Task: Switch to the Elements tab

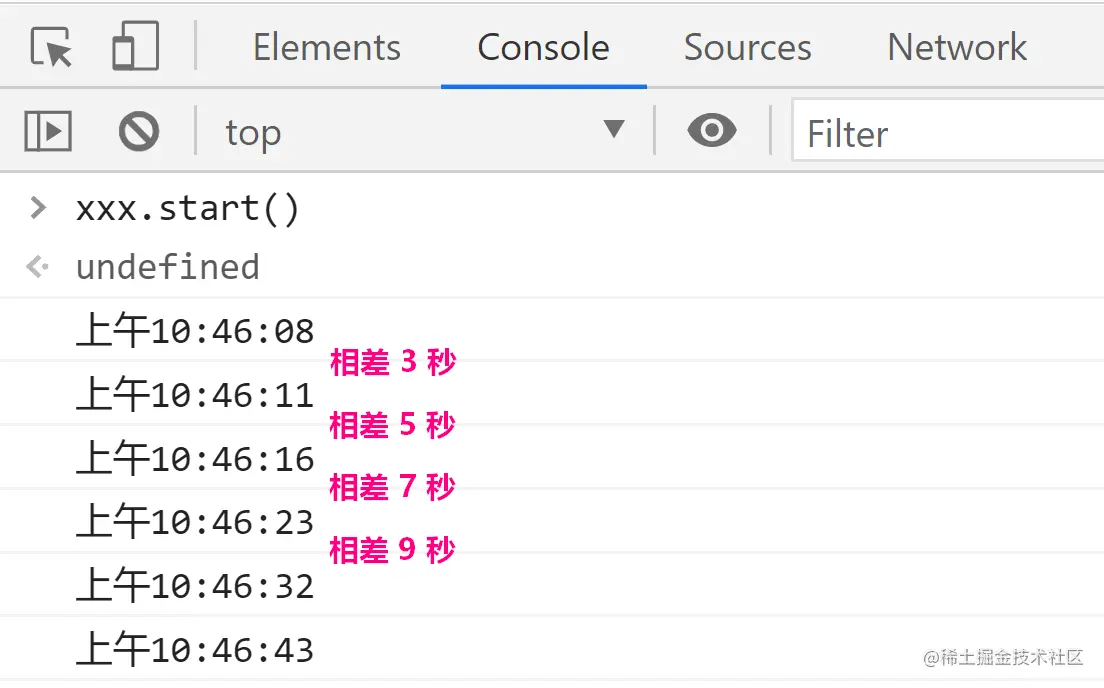Action: pos(326,47)
